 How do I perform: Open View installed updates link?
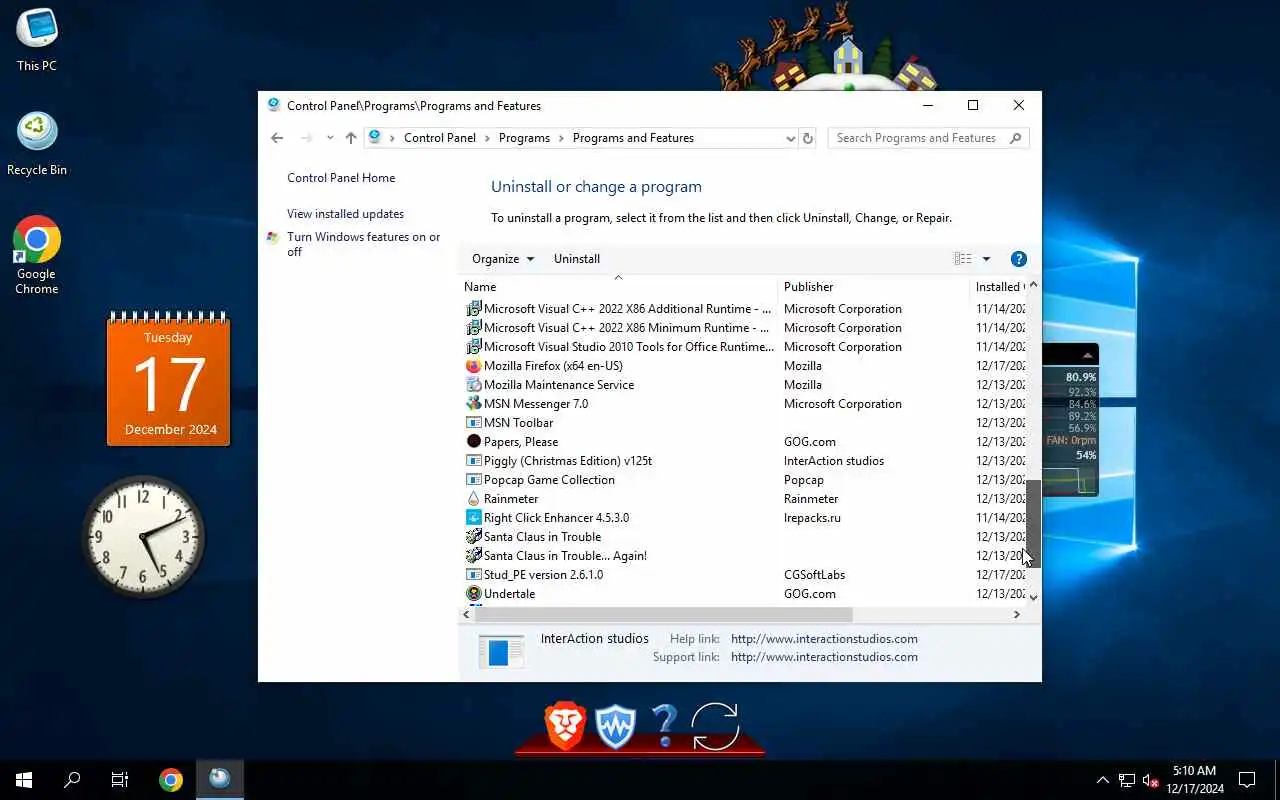[345, 214]
